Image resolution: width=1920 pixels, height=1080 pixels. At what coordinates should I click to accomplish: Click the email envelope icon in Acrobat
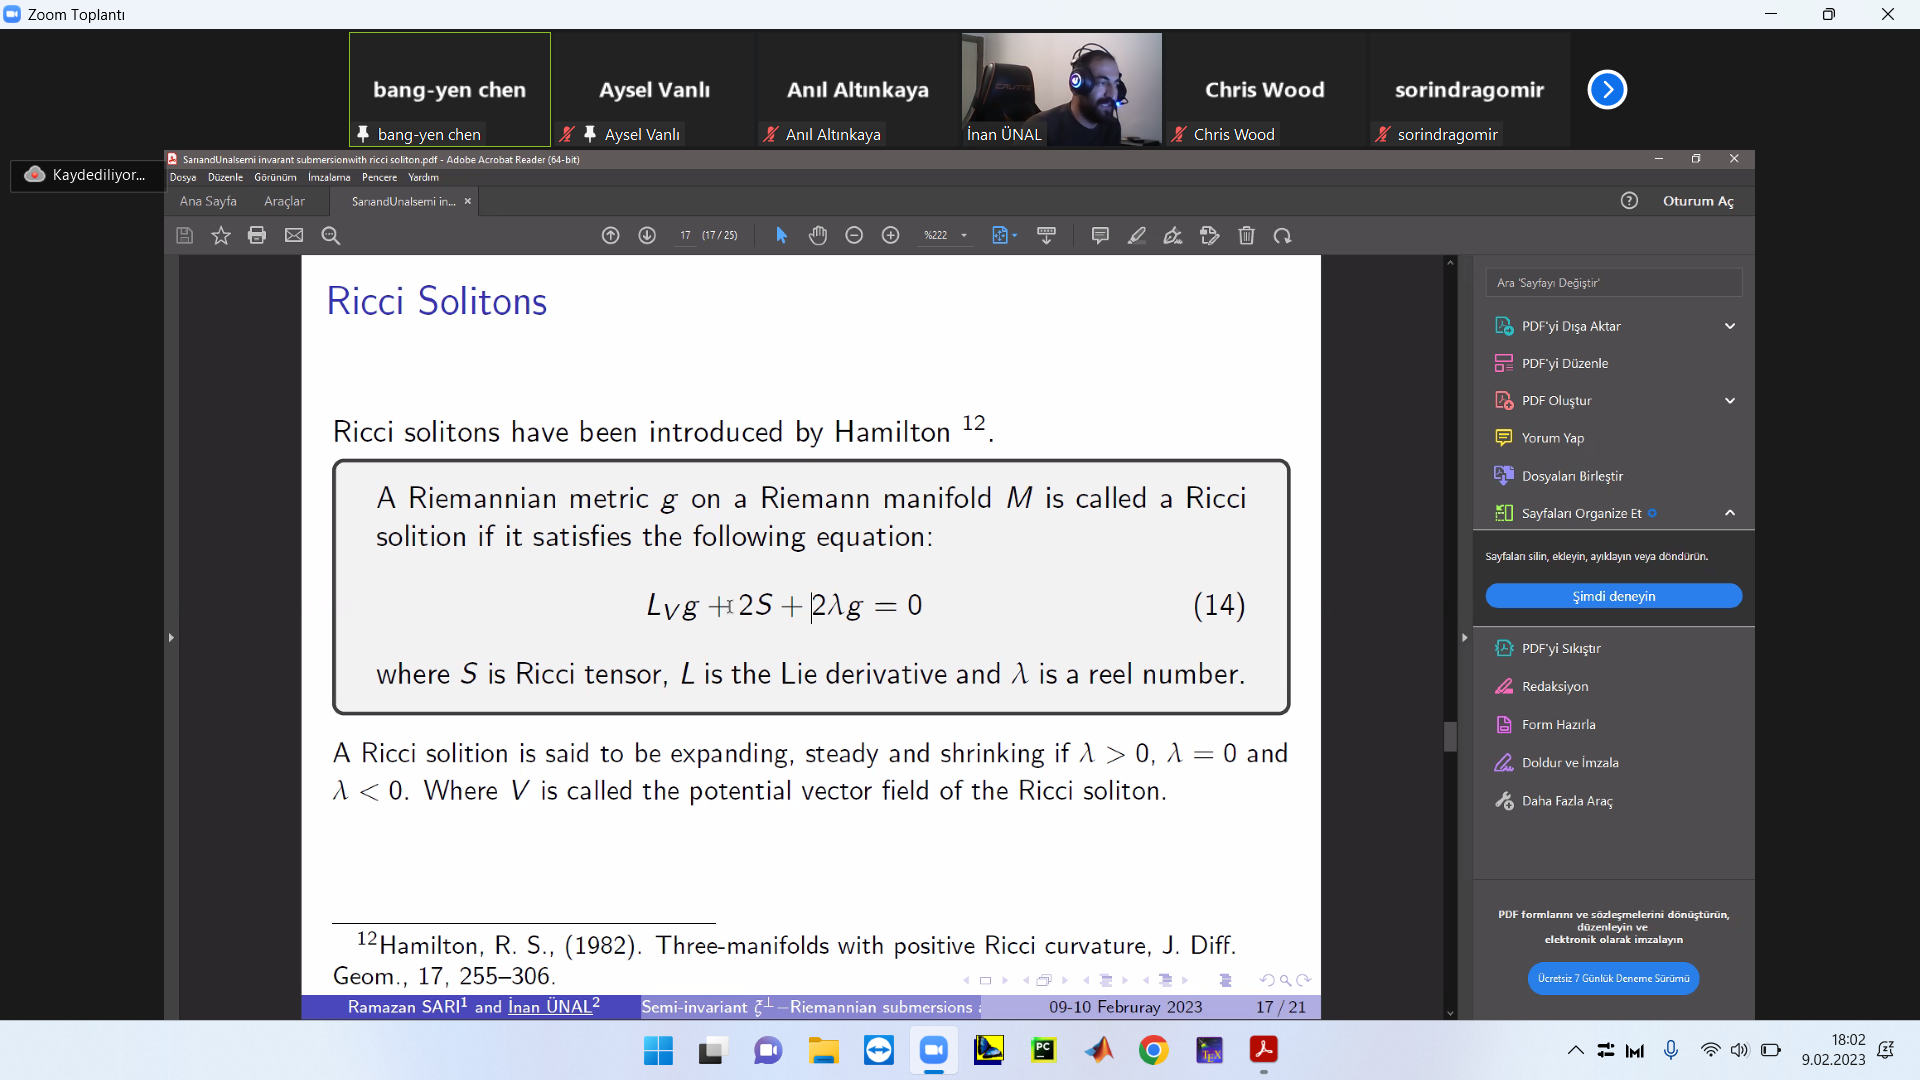[x=294, y=236]
